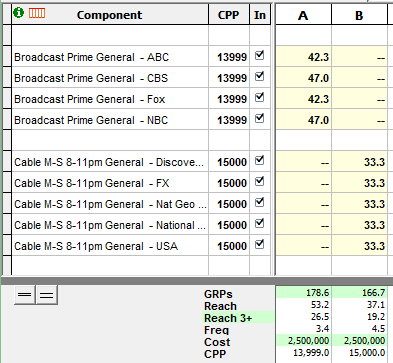
Task: Click row selector beside Broadcast ABC row
Action: coord(7,57)
